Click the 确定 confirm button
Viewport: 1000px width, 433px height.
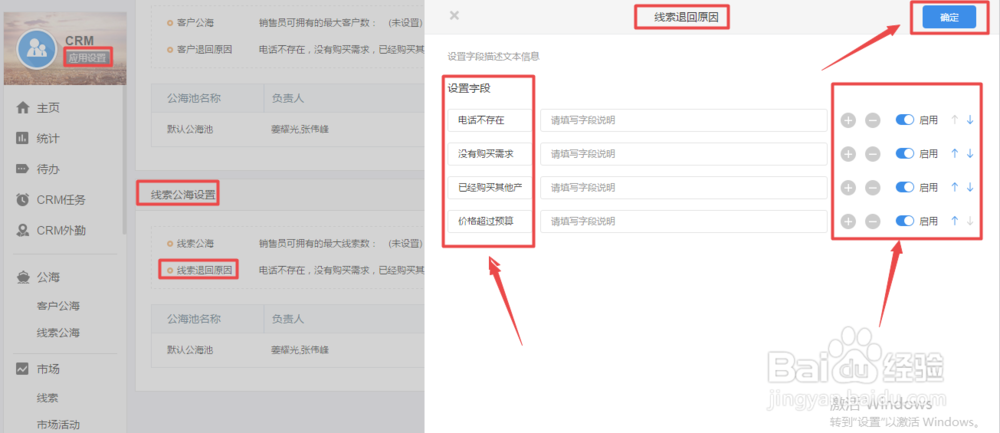click(949, 18)
